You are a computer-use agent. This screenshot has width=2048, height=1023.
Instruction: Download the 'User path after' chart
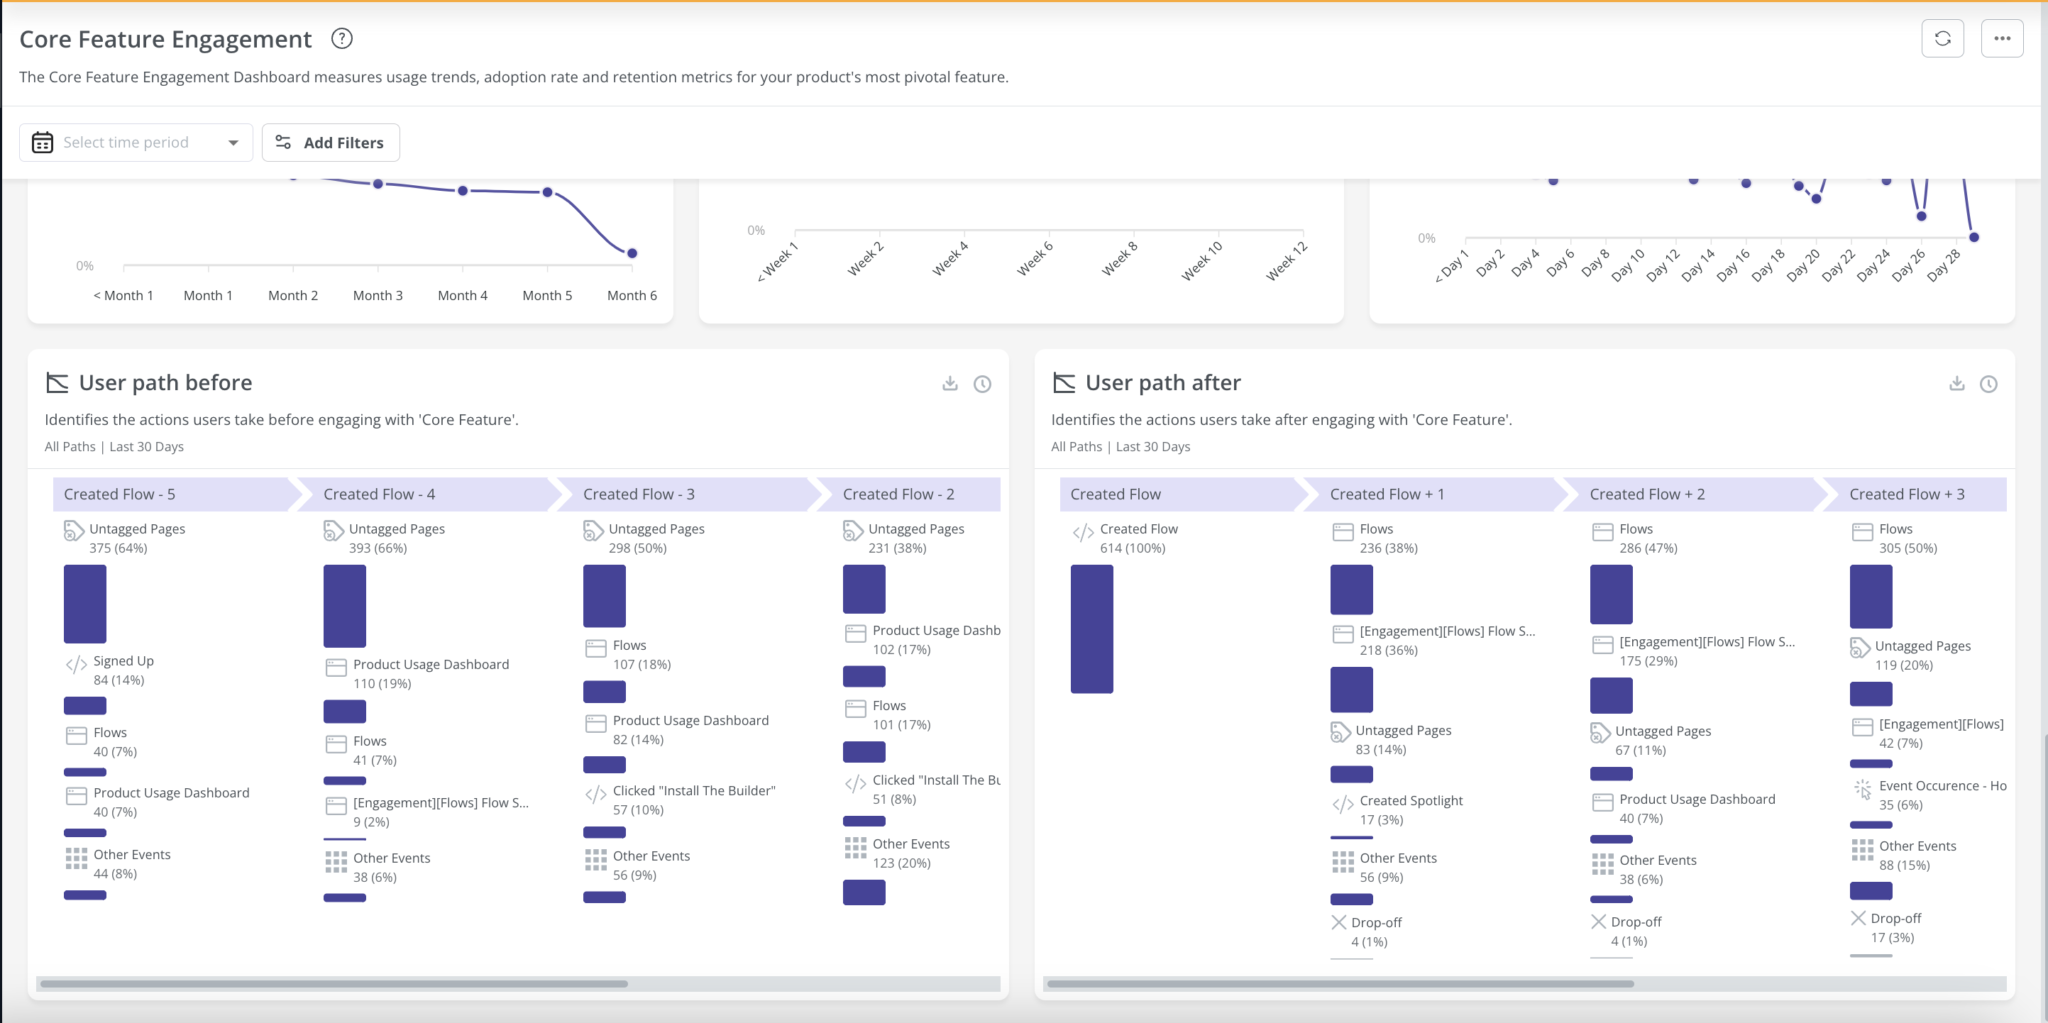[1957, 384]
